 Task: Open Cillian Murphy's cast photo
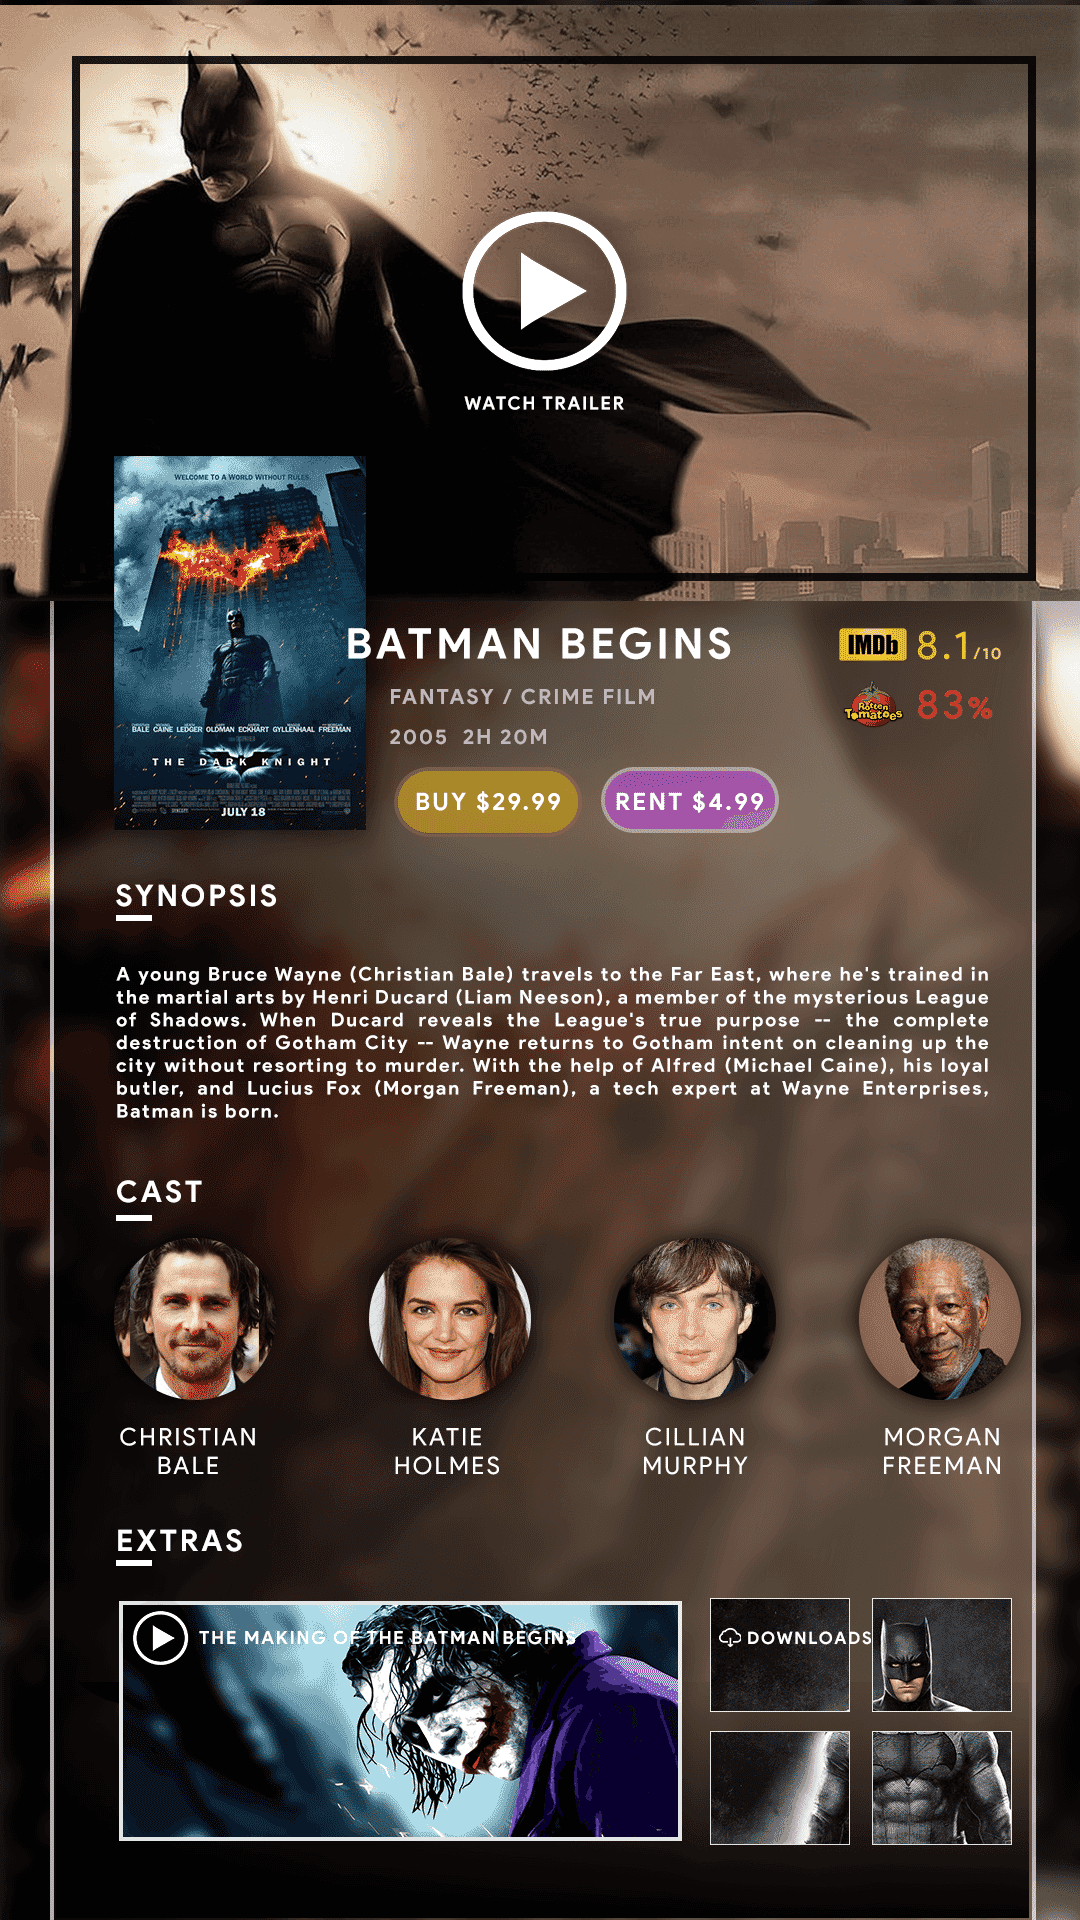click(694, 1318)
